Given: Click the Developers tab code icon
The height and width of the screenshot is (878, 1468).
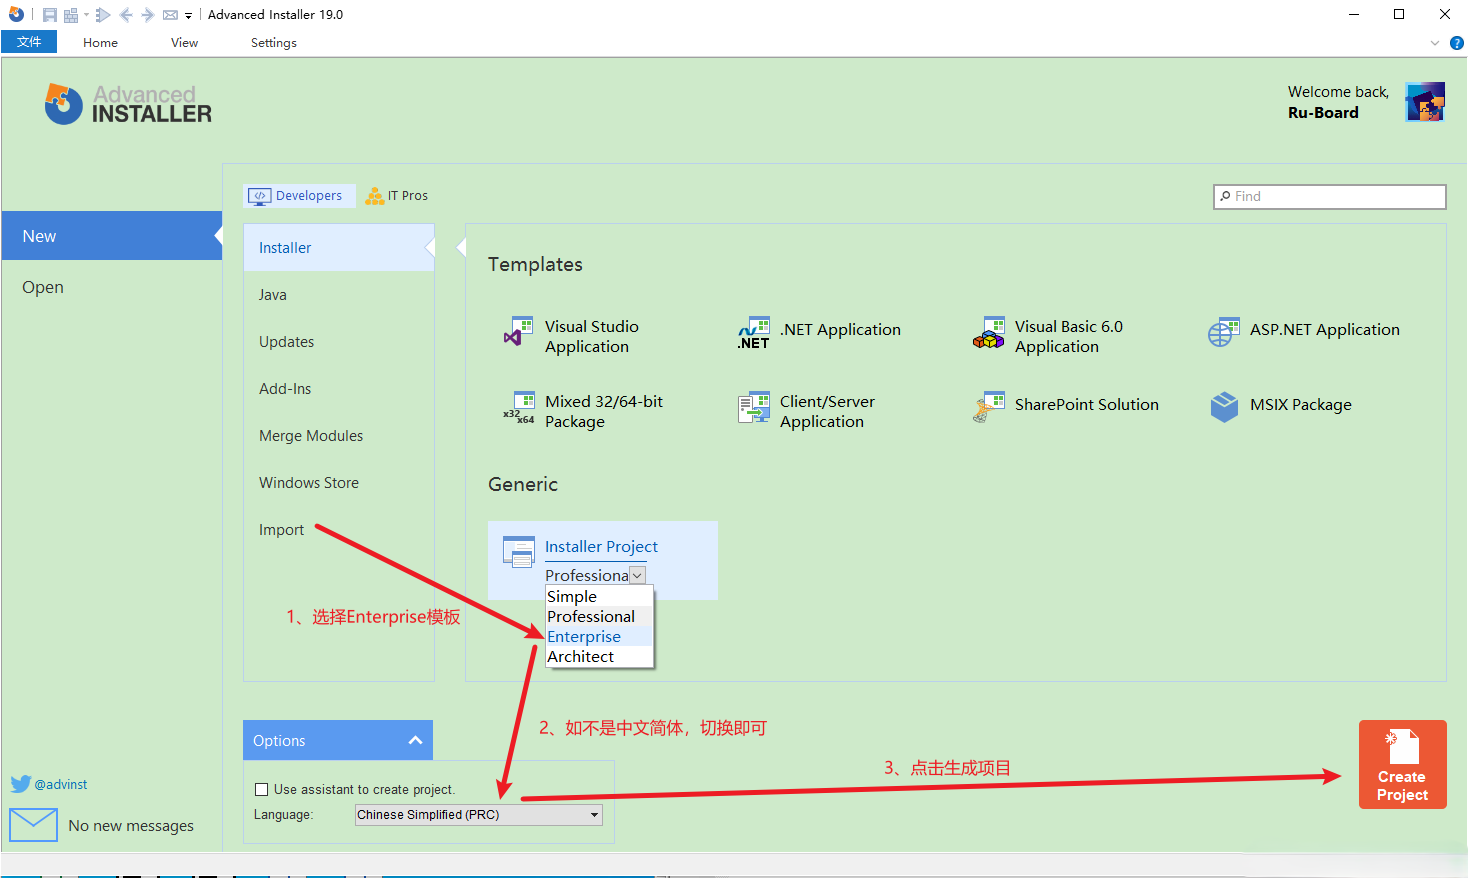Looking at the screenshot, I should coord(259,196).
